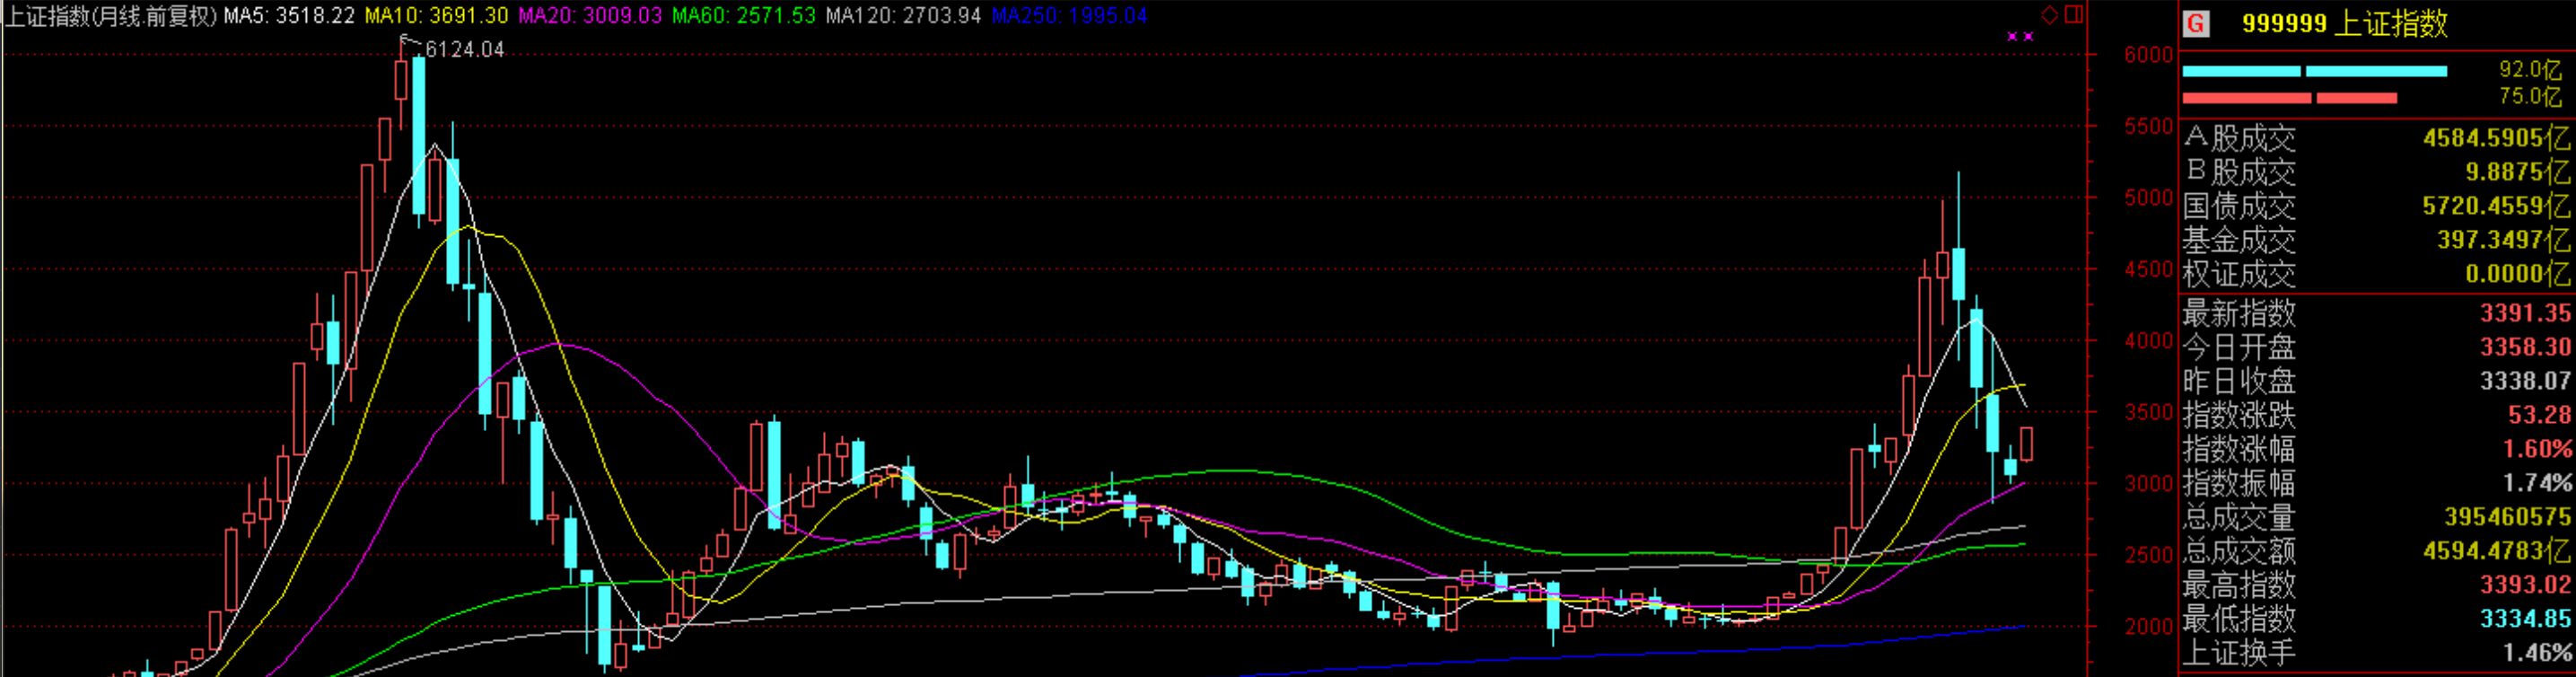Click the 6124.04 peak price flag
The height and width of the screenshot is (677, 2576).
[x=464, y=50]
